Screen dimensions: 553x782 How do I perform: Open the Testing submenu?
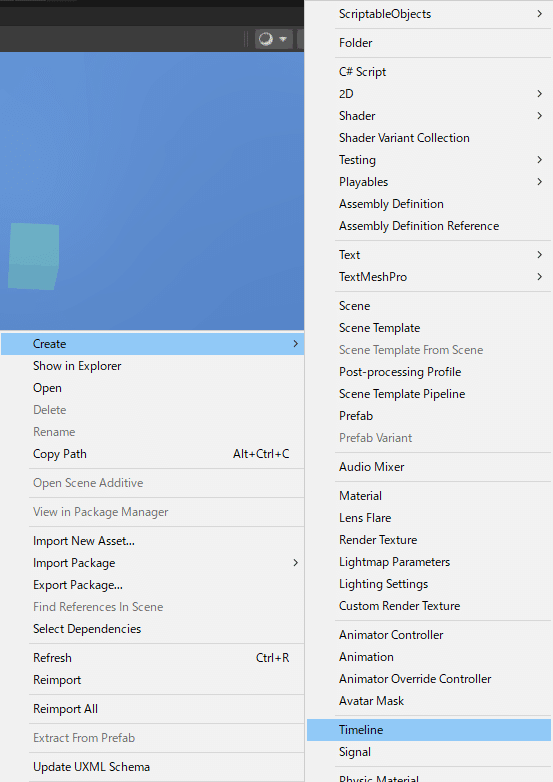(358, 160)
